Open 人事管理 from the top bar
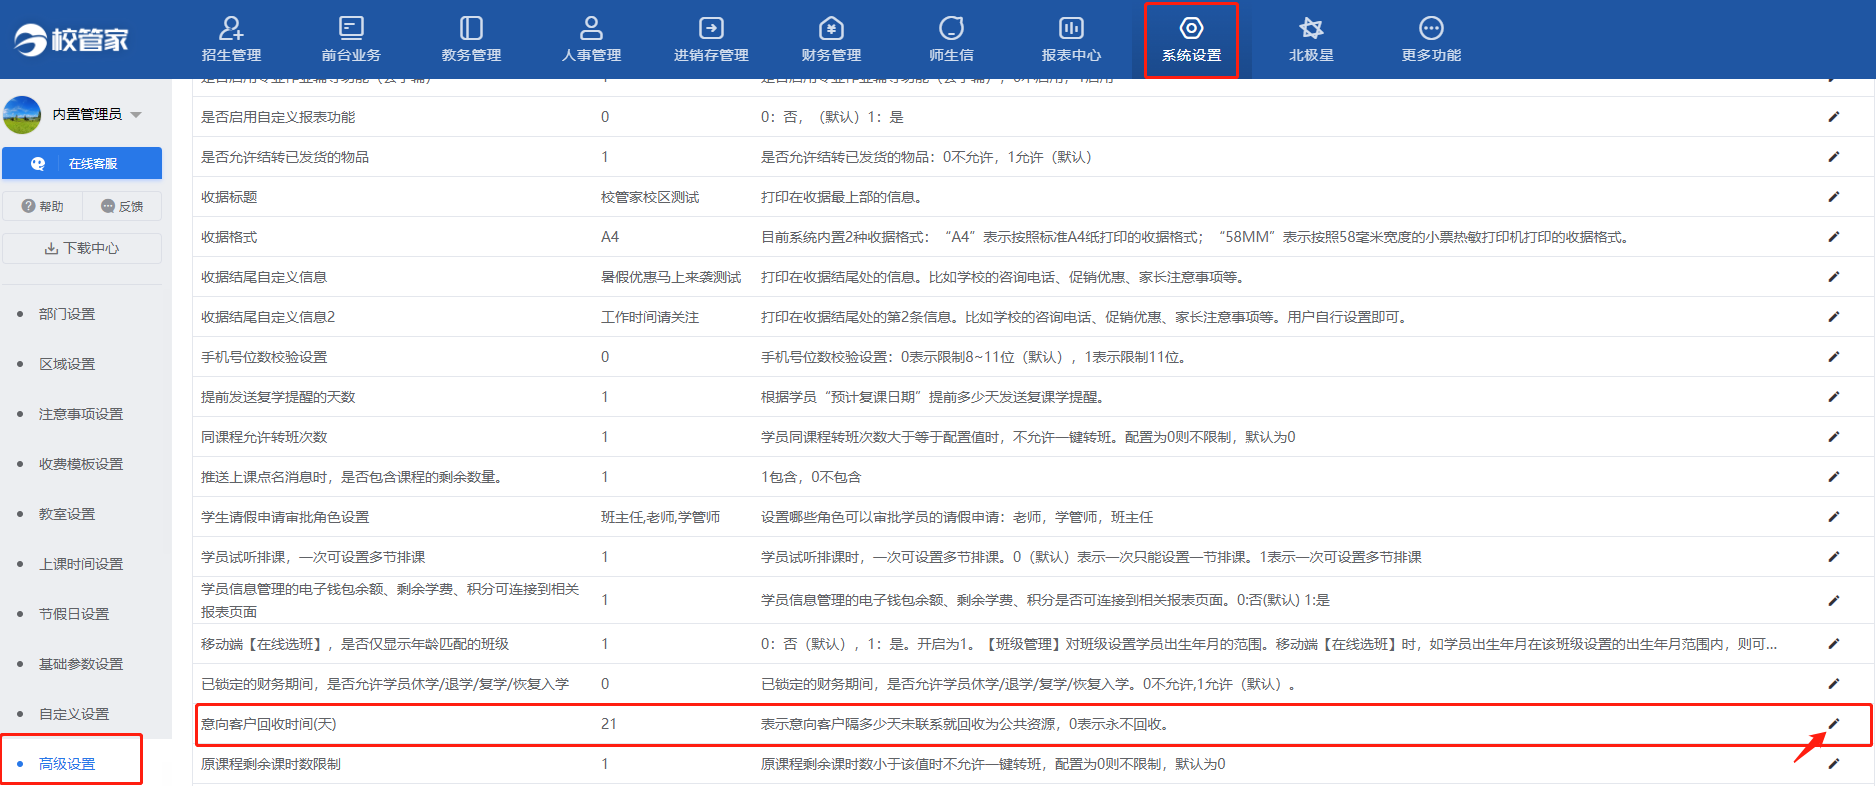The image size is (1876, 786). click(591, 39)
